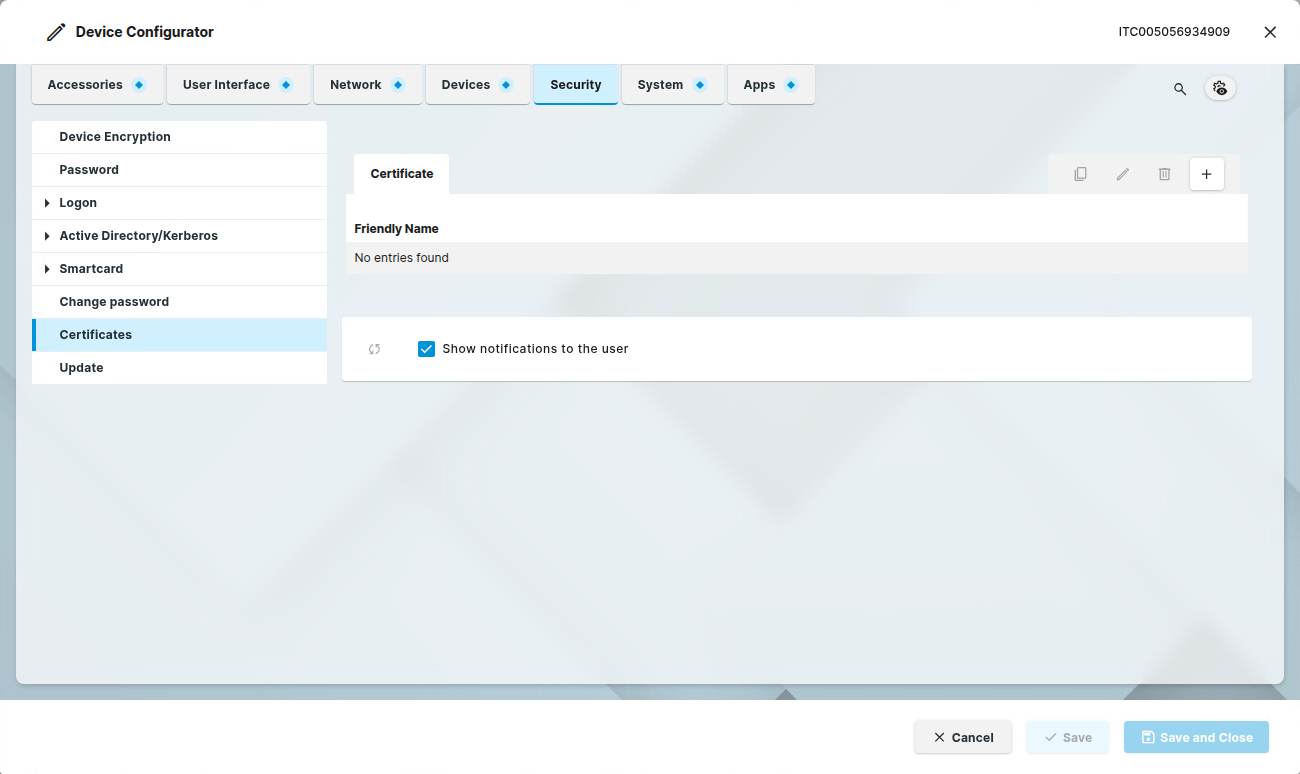This screenshot has height=774, width=1300.
Task: Click the Friendly Name column header
Action: click(397, 229)
